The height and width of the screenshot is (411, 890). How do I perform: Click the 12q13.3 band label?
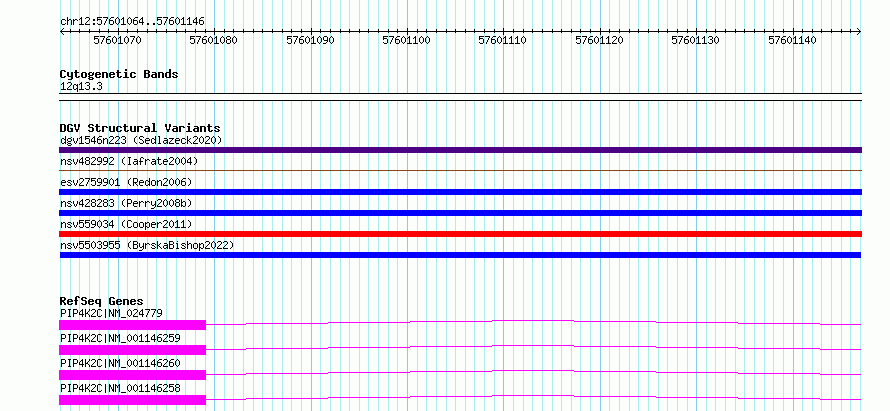point(81,87)
